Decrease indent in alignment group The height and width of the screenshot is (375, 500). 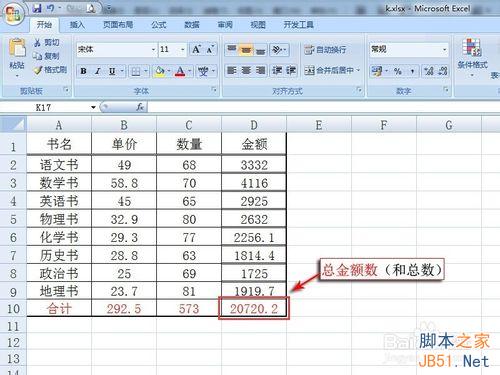point(277,70)
